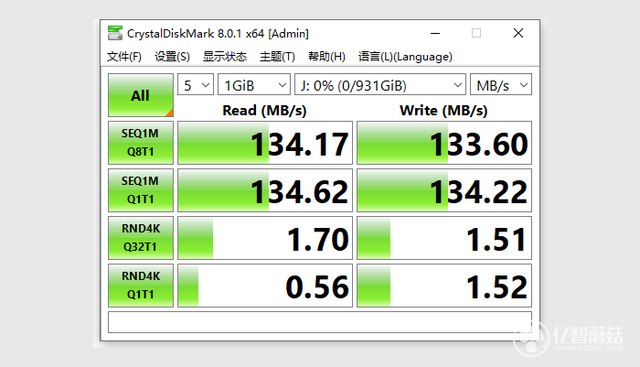
Task: Start all benchmarks with the All button
Action: pyautogui.click(x=141, y=95)
